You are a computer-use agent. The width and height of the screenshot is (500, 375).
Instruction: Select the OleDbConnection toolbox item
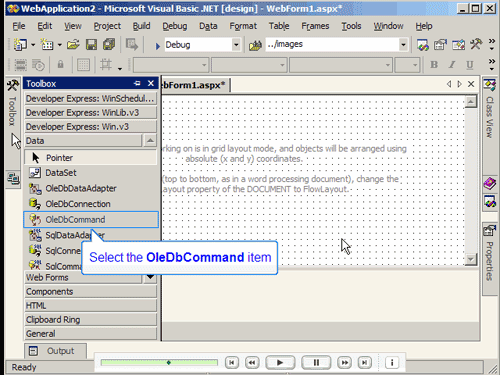[x=90, y=204]
